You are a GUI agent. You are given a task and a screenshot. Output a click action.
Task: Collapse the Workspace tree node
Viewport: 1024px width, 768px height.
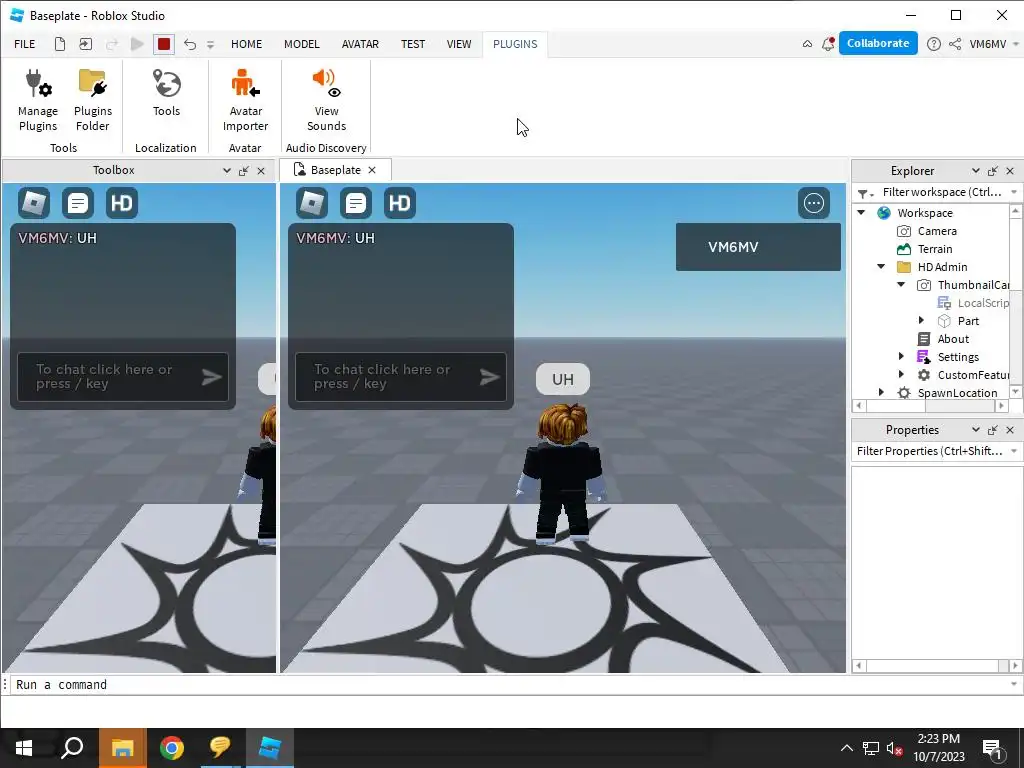tap(861, 212)
